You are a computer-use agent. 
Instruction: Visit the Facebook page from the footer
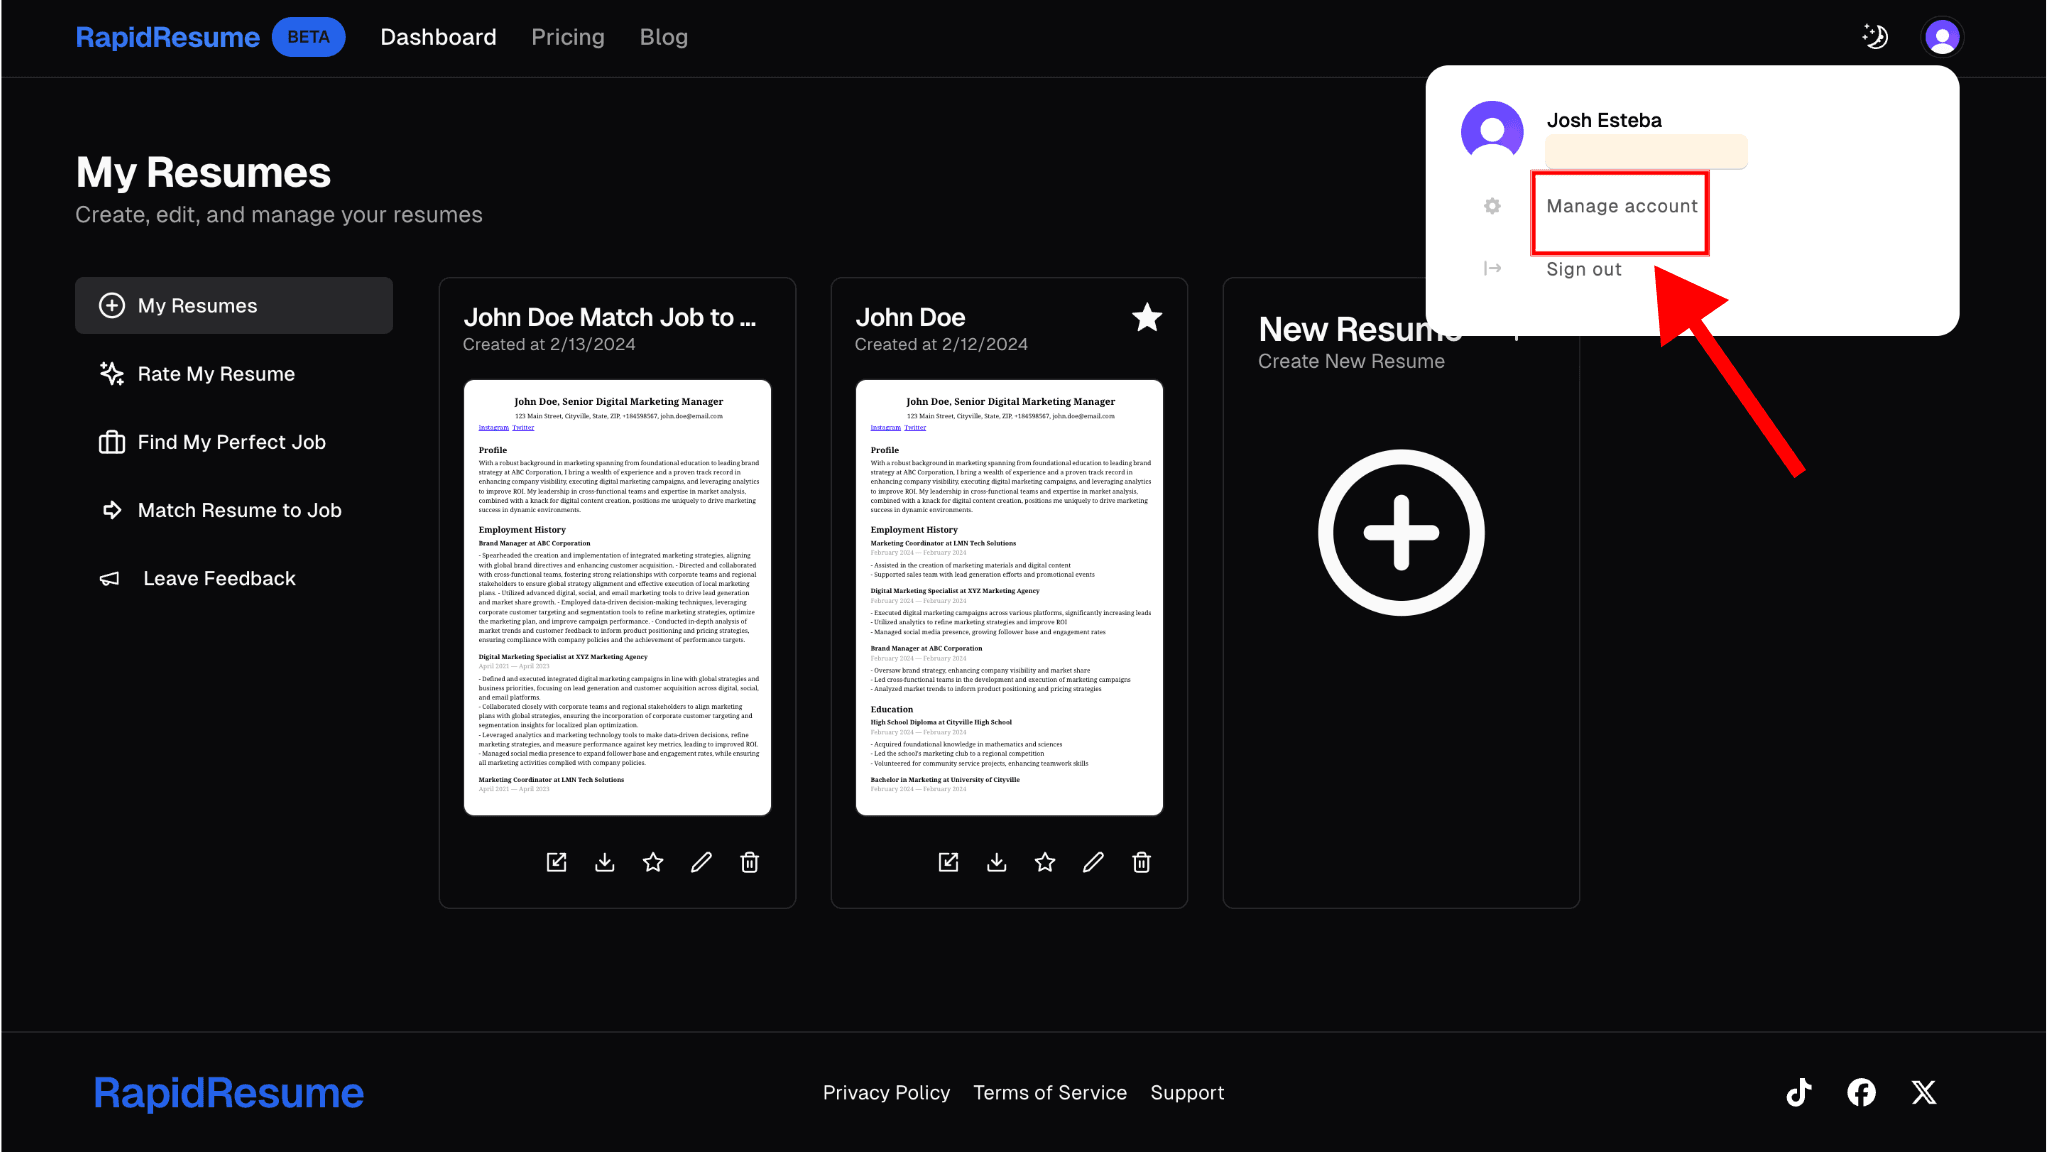pos(1861,1092)
